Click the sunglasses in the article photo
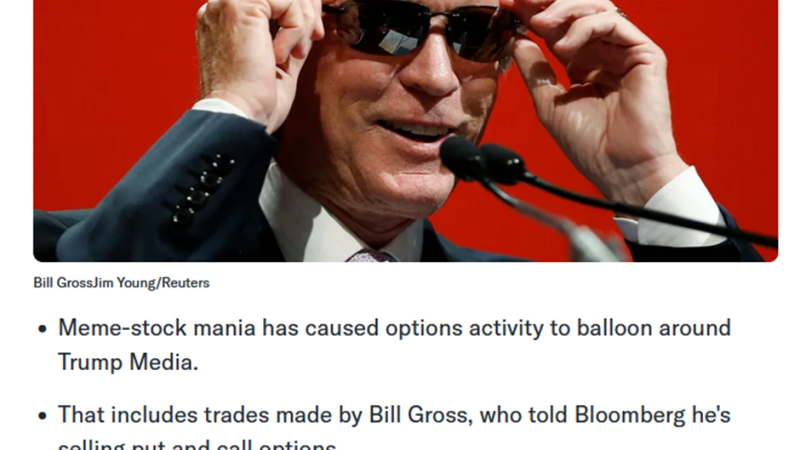 [423, 26]
